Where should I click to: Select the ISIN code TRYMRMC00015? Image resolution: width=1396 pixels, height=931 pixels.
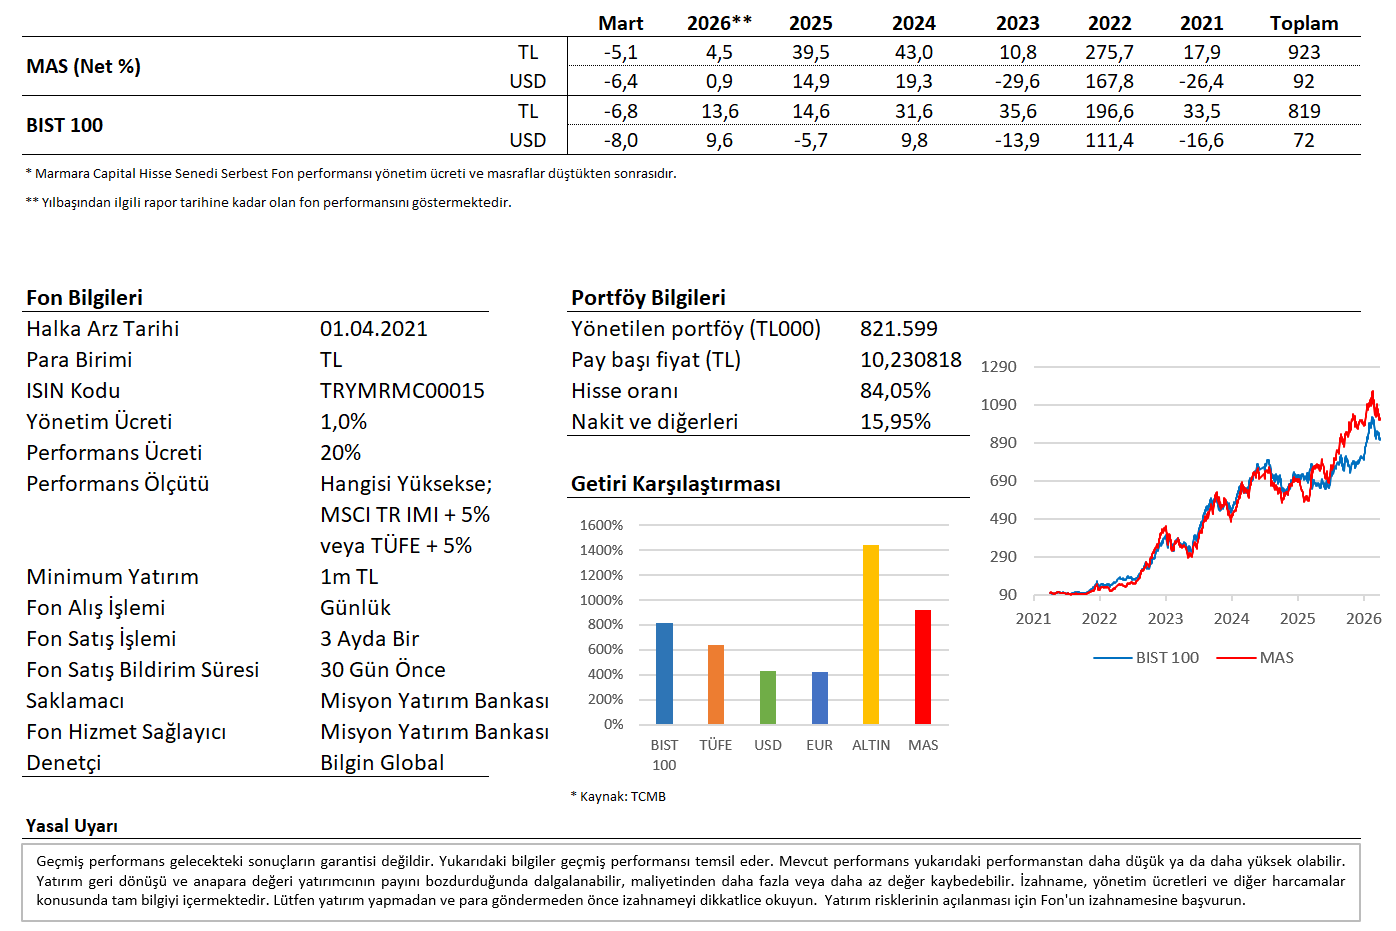coord(402,391)
